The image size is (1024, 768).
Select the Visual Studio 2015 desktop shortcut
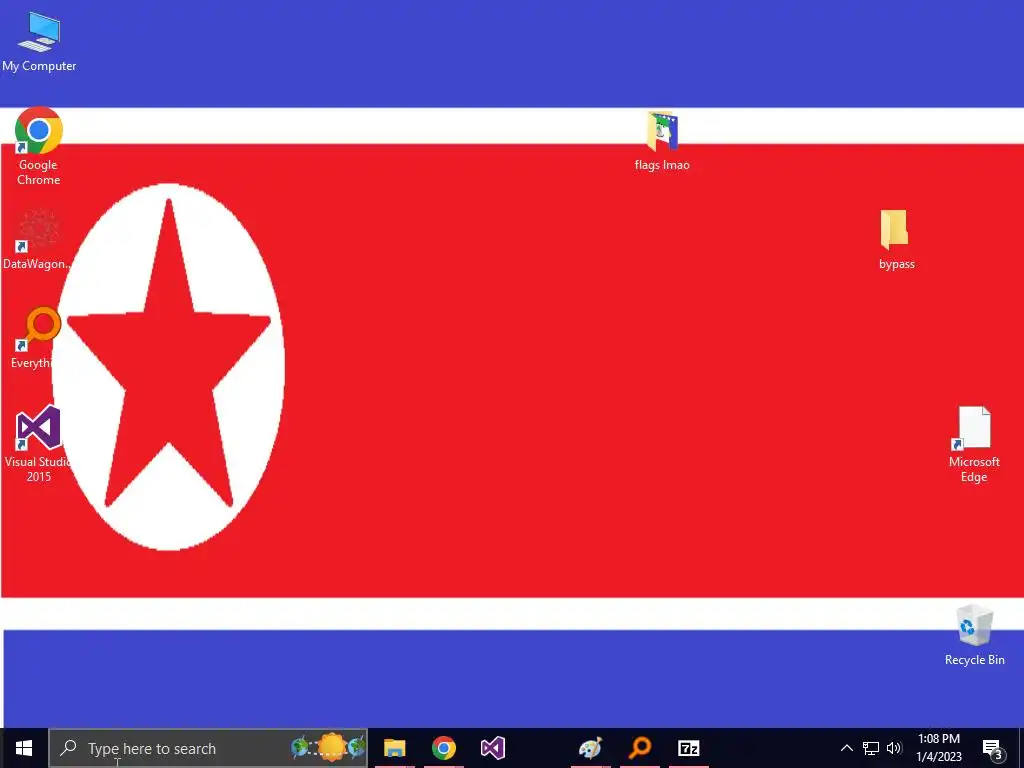(38, 444)
